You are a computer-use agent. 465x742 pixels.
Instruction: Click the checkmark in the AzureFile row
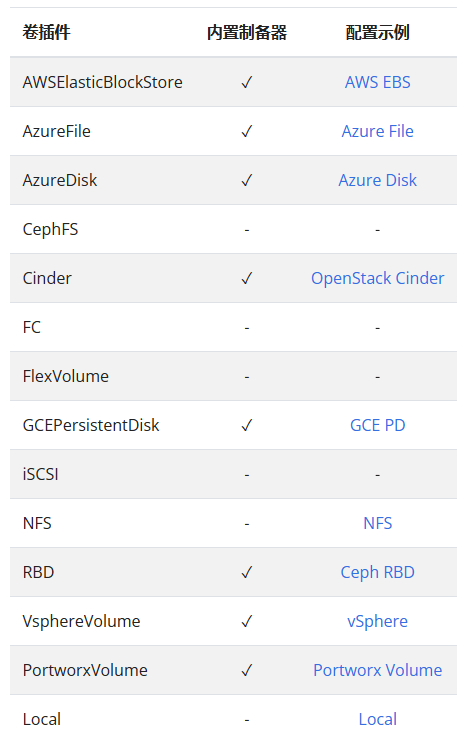(x=246, y=131)
